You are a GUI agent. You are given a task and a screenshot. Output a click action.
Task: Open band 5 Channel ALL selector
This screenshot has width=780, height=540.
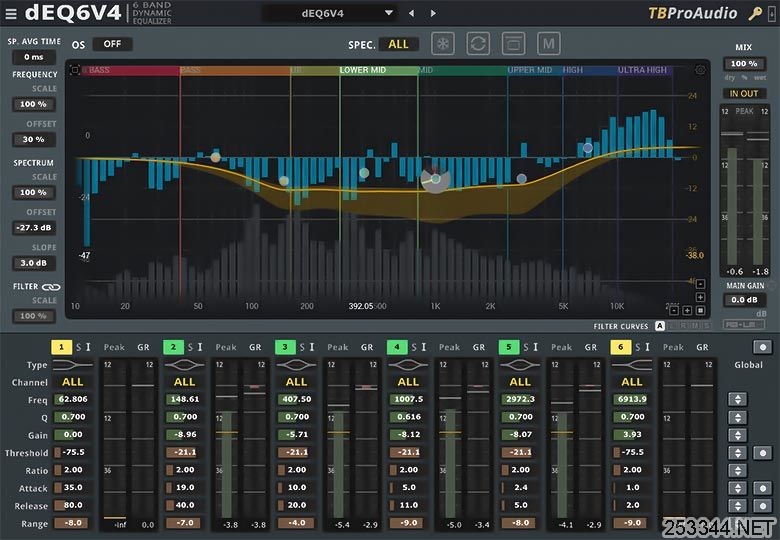[x=520, y=382]
